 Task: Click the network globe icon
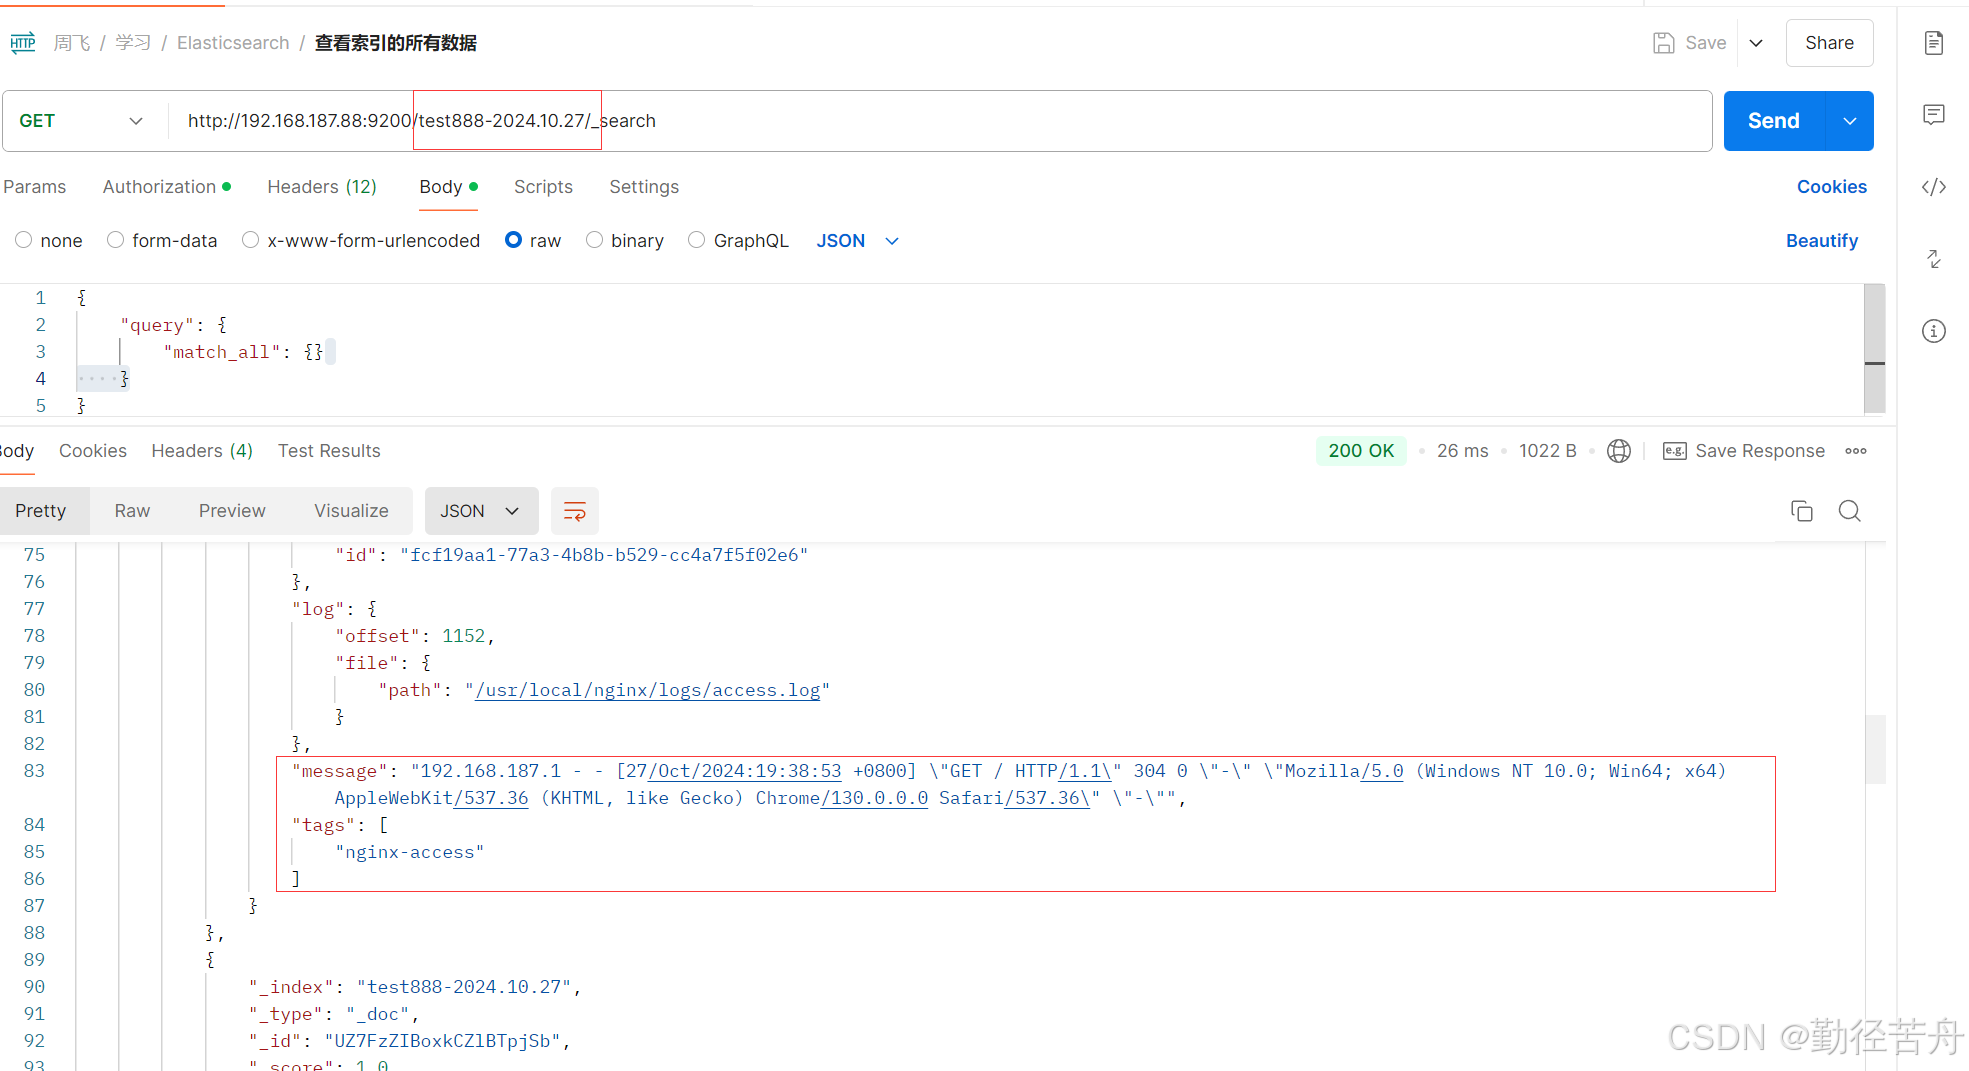1619,451
